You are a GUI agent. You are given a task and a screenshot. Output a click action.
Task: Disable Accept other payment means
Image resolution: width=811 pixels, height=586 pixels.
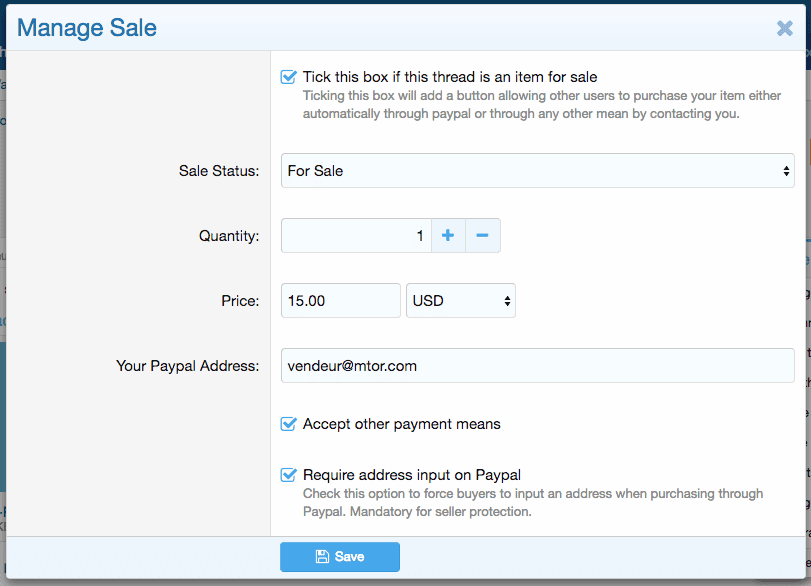289,424
